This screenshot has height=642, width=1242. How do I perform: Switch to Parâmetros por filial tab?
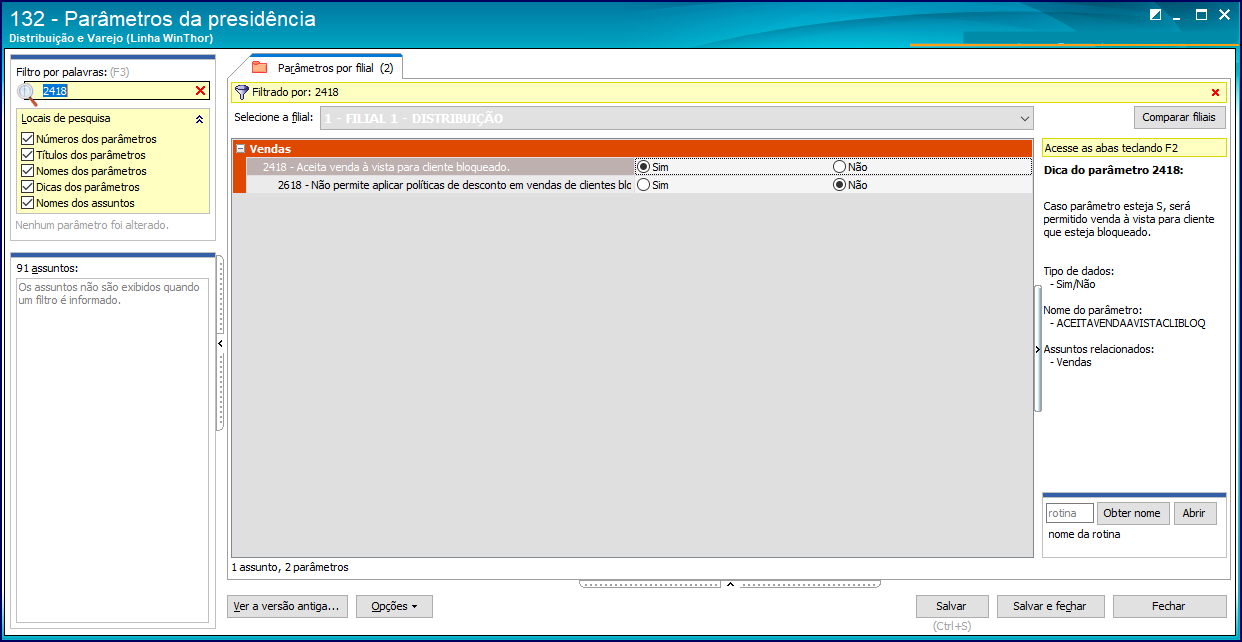point(324,68)
